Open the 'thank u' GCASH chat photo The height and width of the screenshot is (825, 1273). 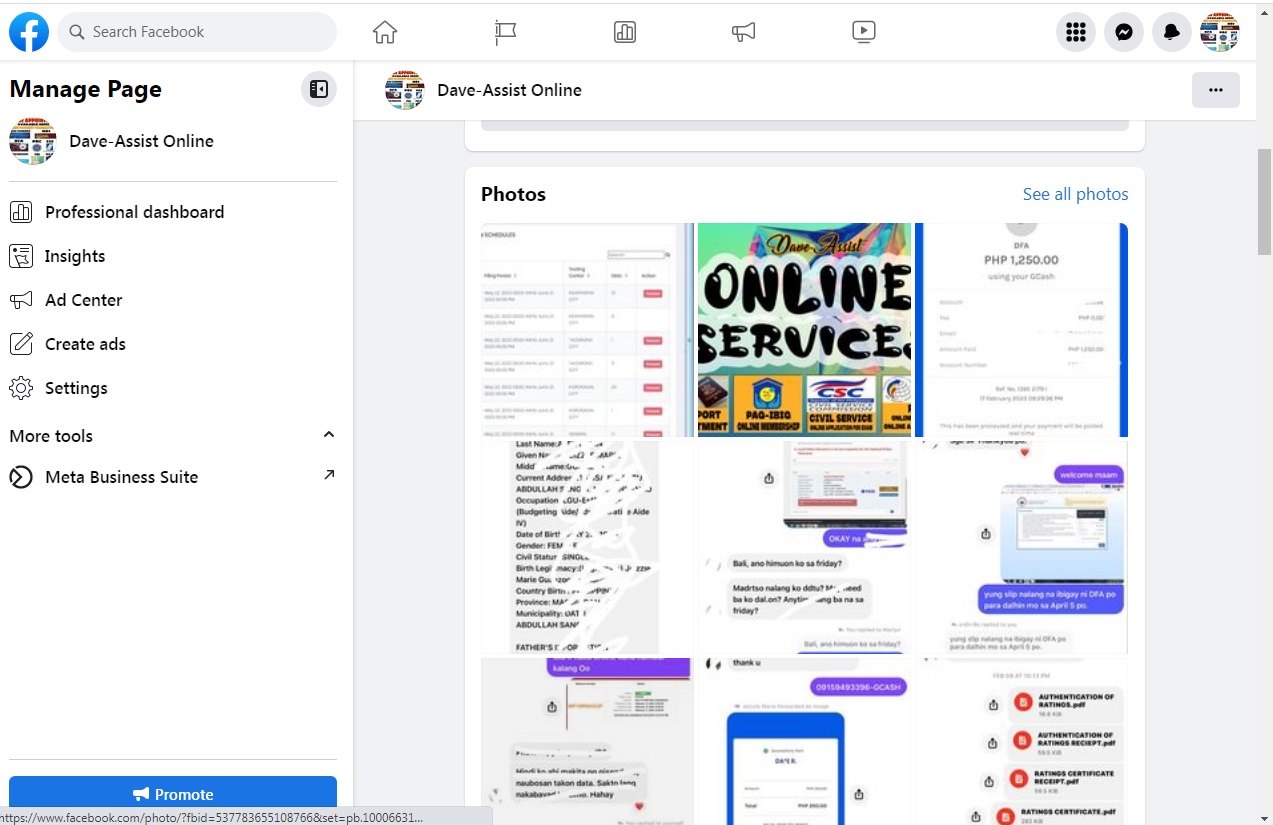tap(804, 741)
